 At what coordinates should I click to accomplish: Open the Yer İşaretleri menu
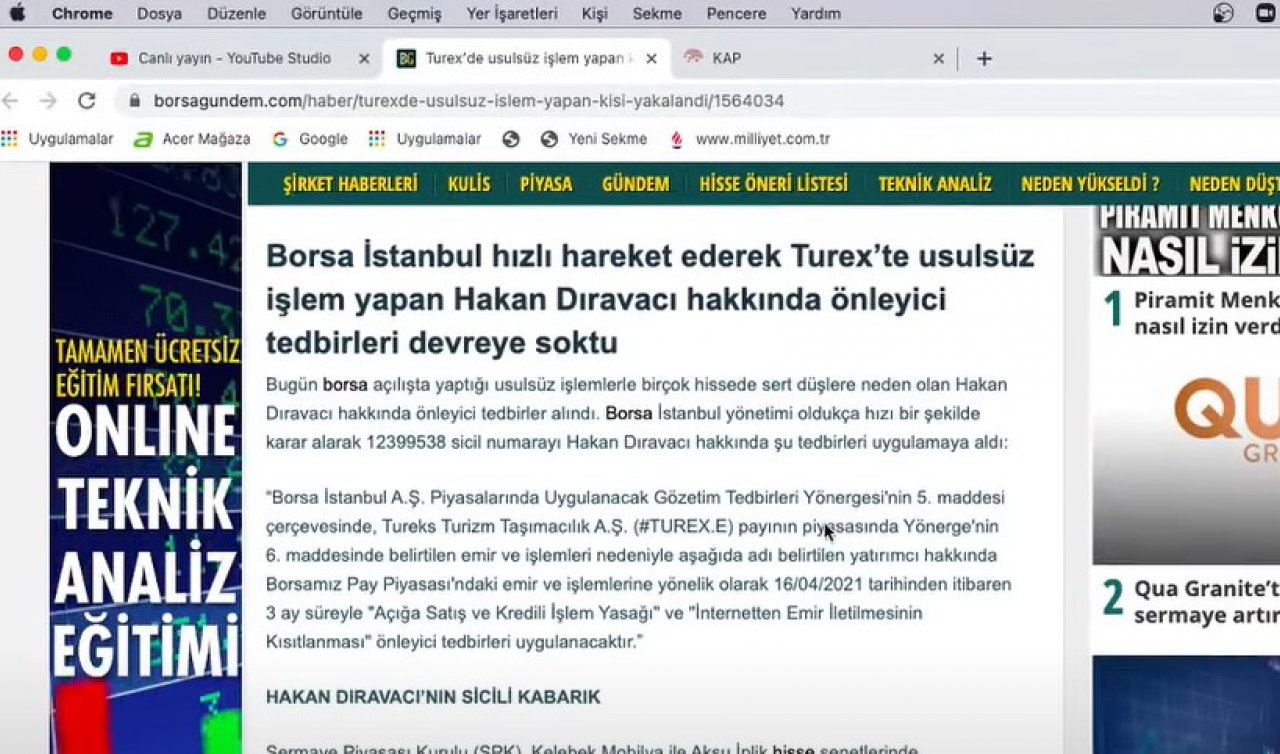click(x=512, y=14)
